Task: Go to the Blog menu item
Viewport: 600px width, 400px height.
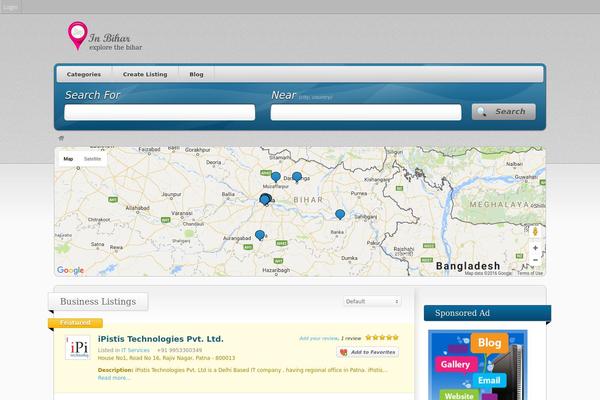Action: tap(196, 74)
